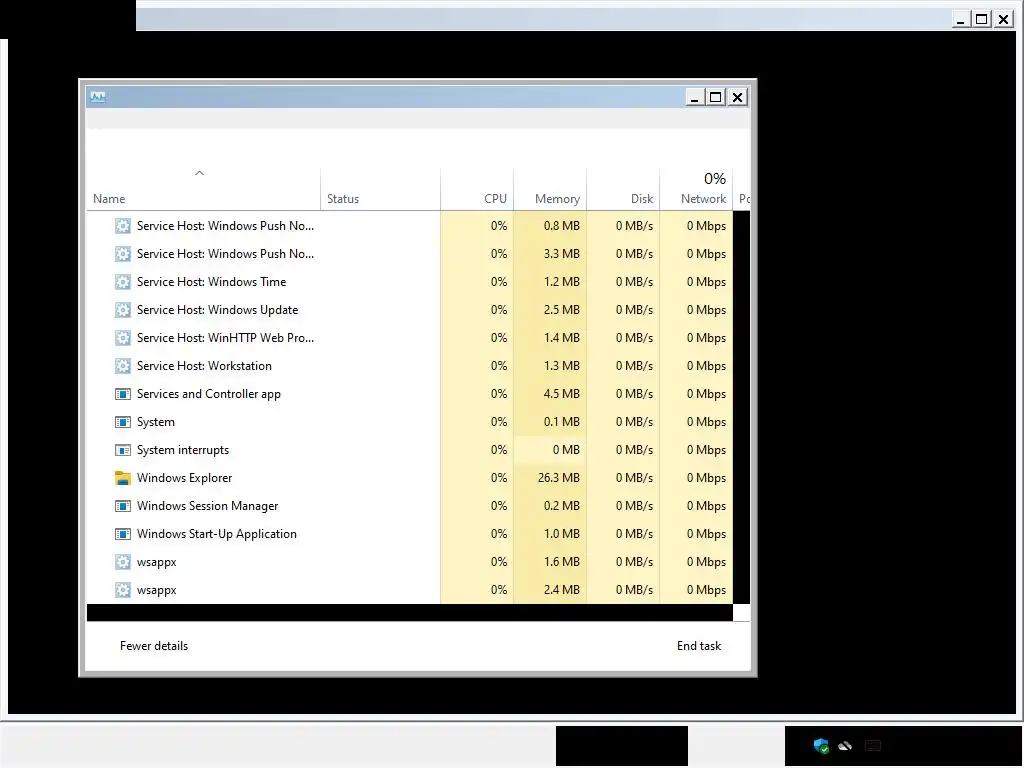1024x768 pixels.
Task: Click the Service Host: Workstation gear icon
Action: (122, 366)
